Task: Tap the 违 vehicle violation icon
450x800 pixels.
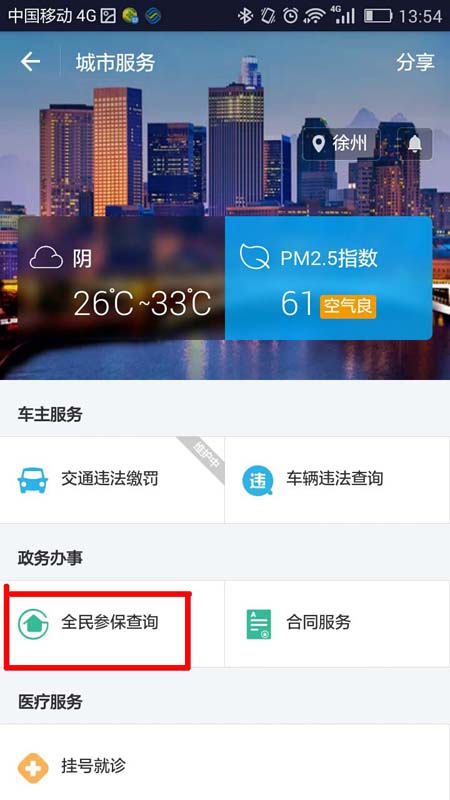Action: (258, 480)
